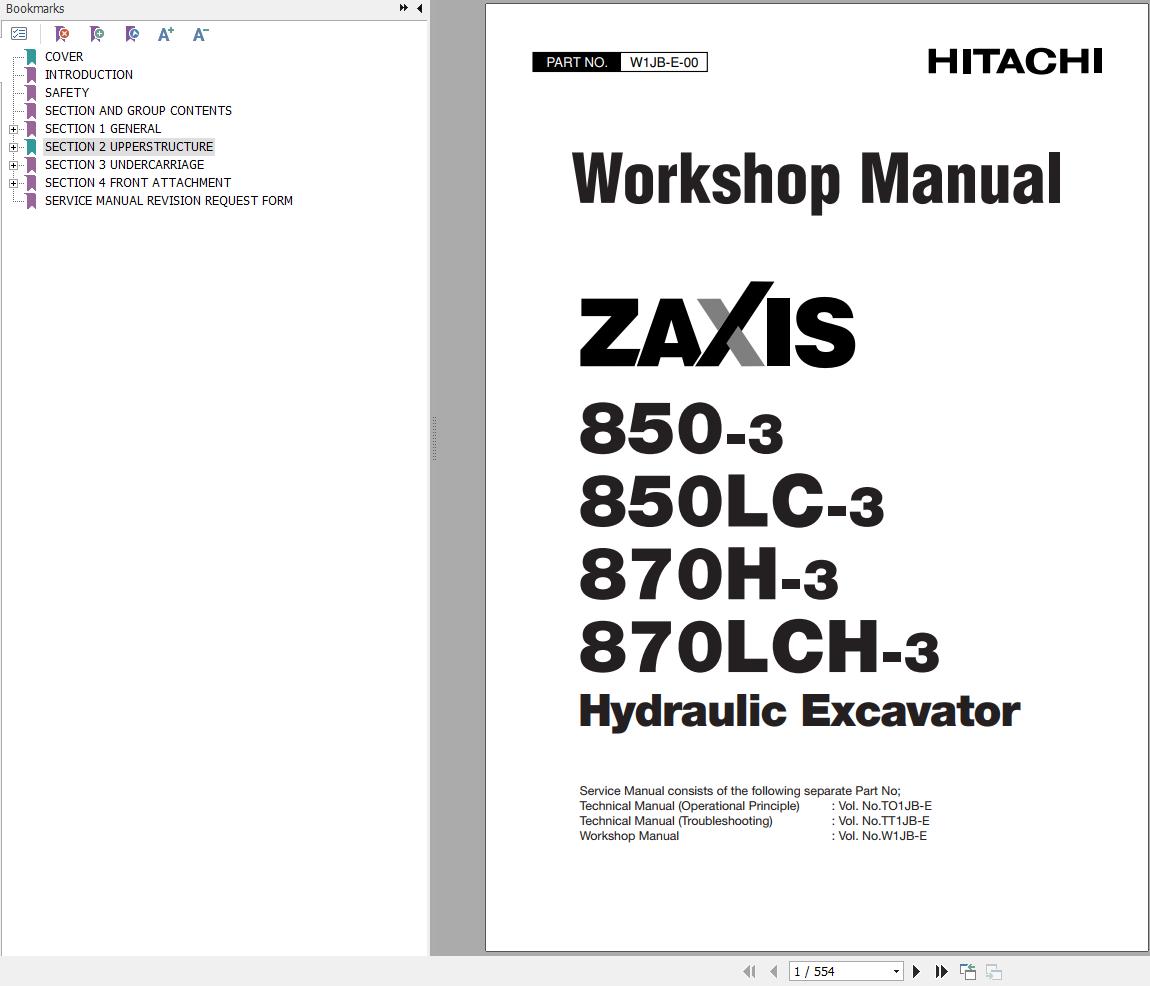The width and height of the screenshot is (1150, 986).
Task: Click Vol. No.W1JB-E text
Action: 882,836
